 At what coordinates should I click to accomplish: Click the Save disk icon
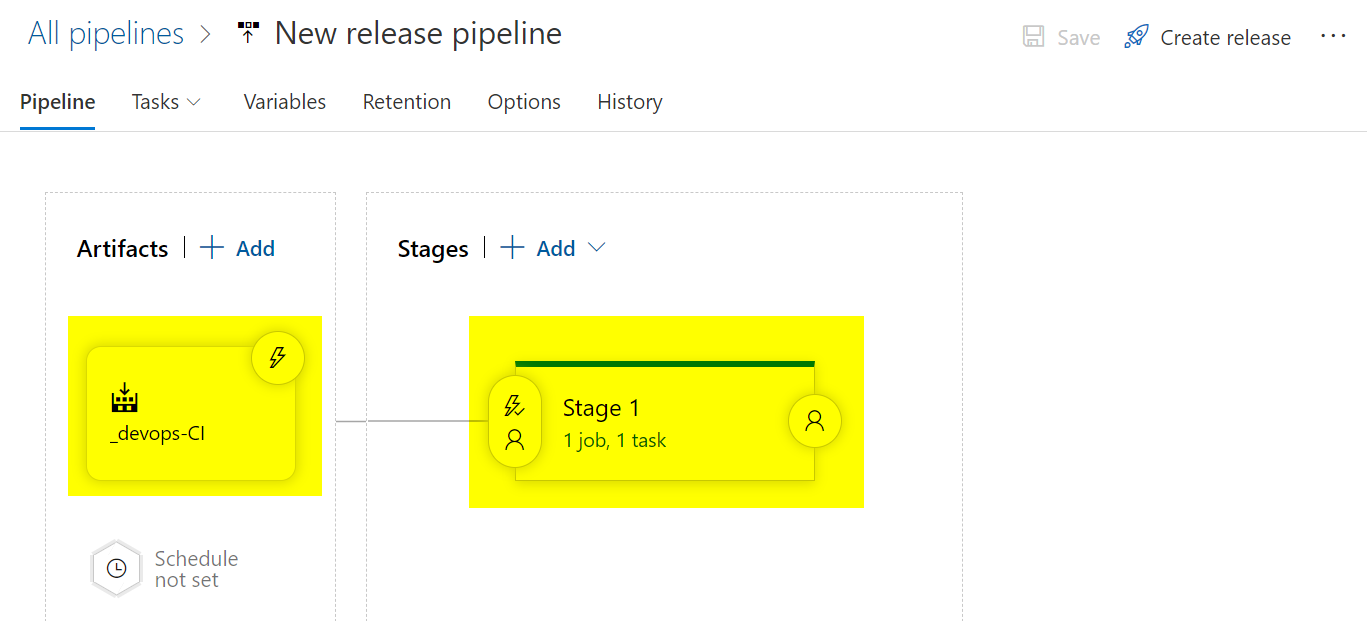pos(1033,37)
